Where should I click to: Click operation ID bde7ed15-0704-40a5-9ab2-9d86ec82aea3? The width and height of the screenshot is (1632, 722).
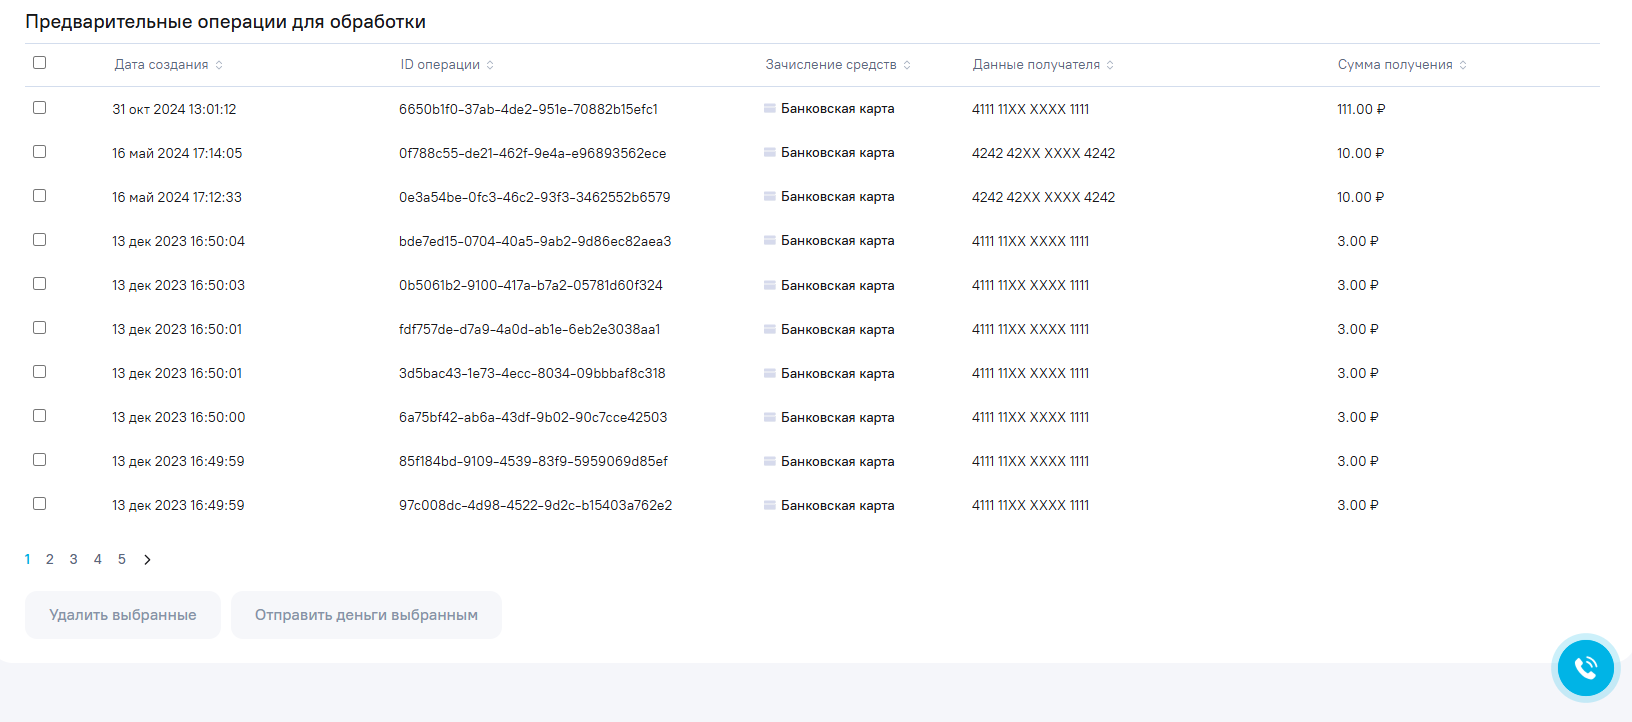click(x=535, y=241)
